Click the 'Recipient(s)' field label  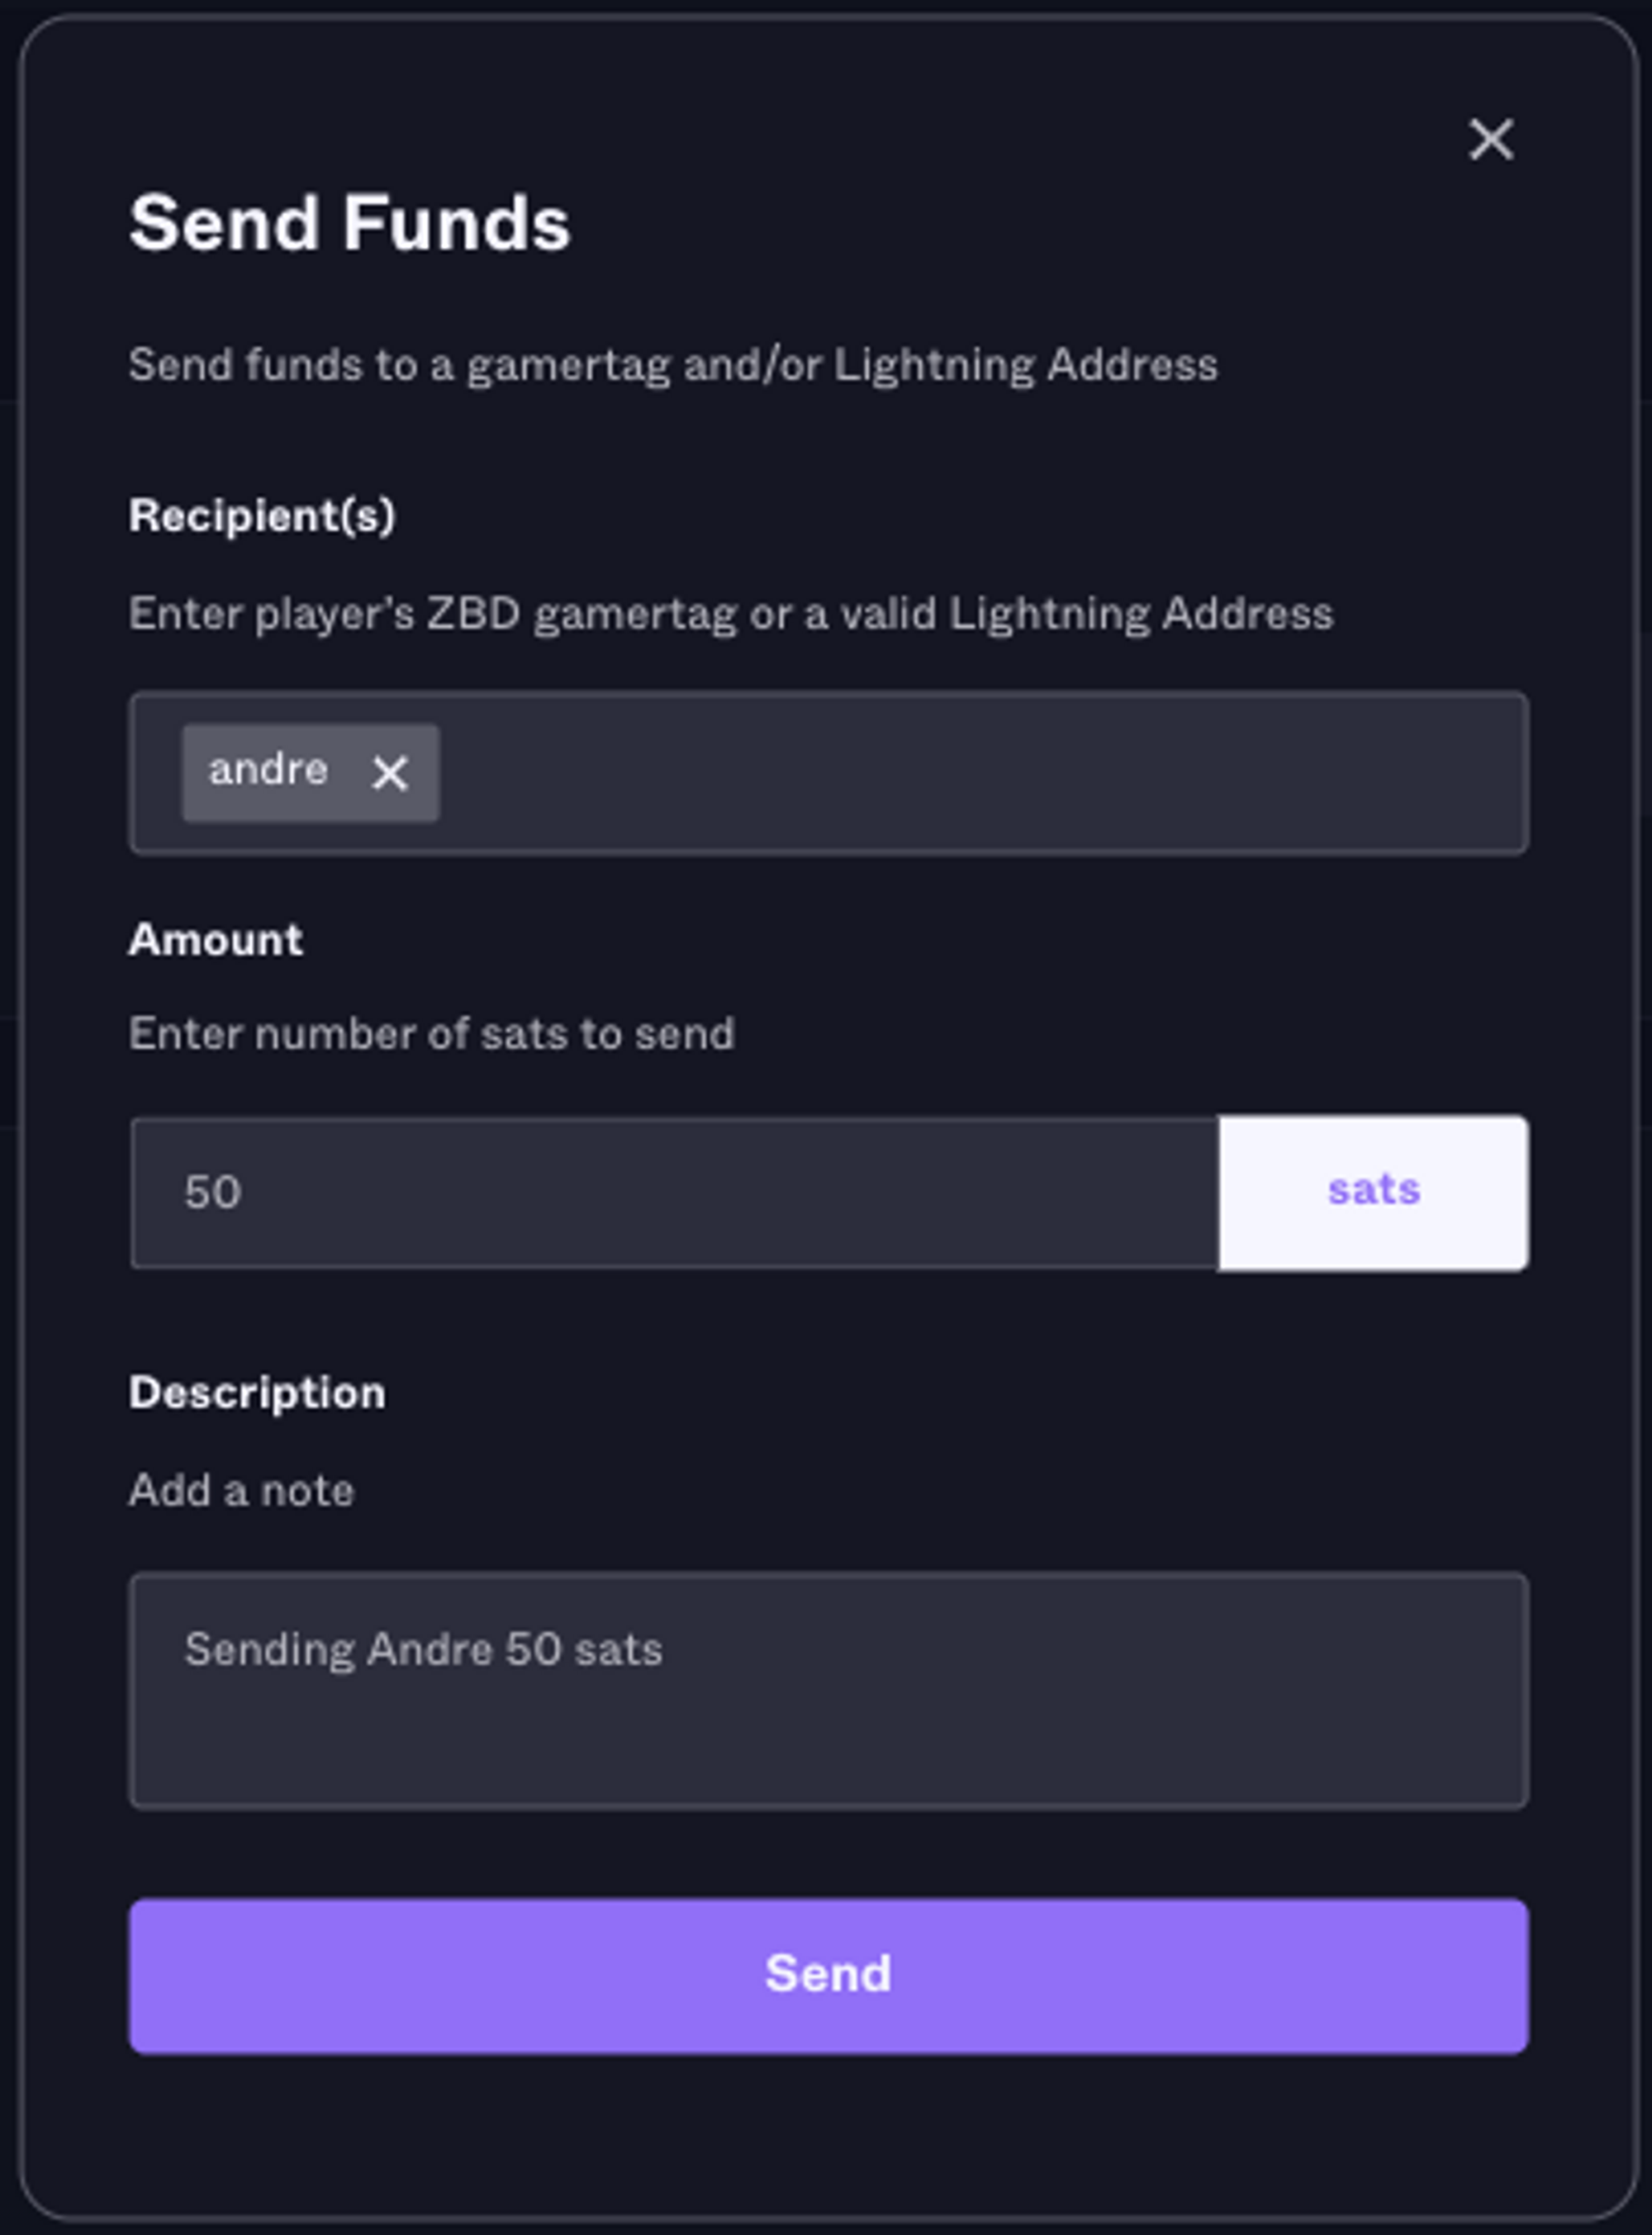(x=262, y=516)
